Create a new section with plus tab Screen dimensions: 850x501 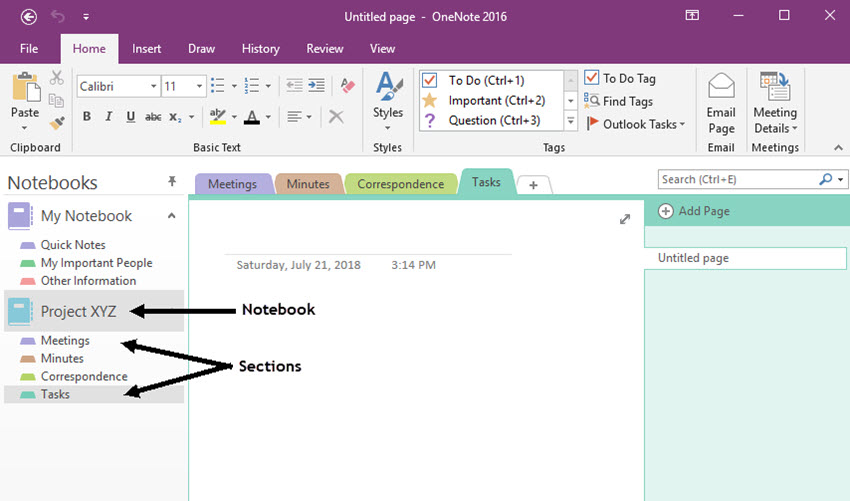[533, 185]
